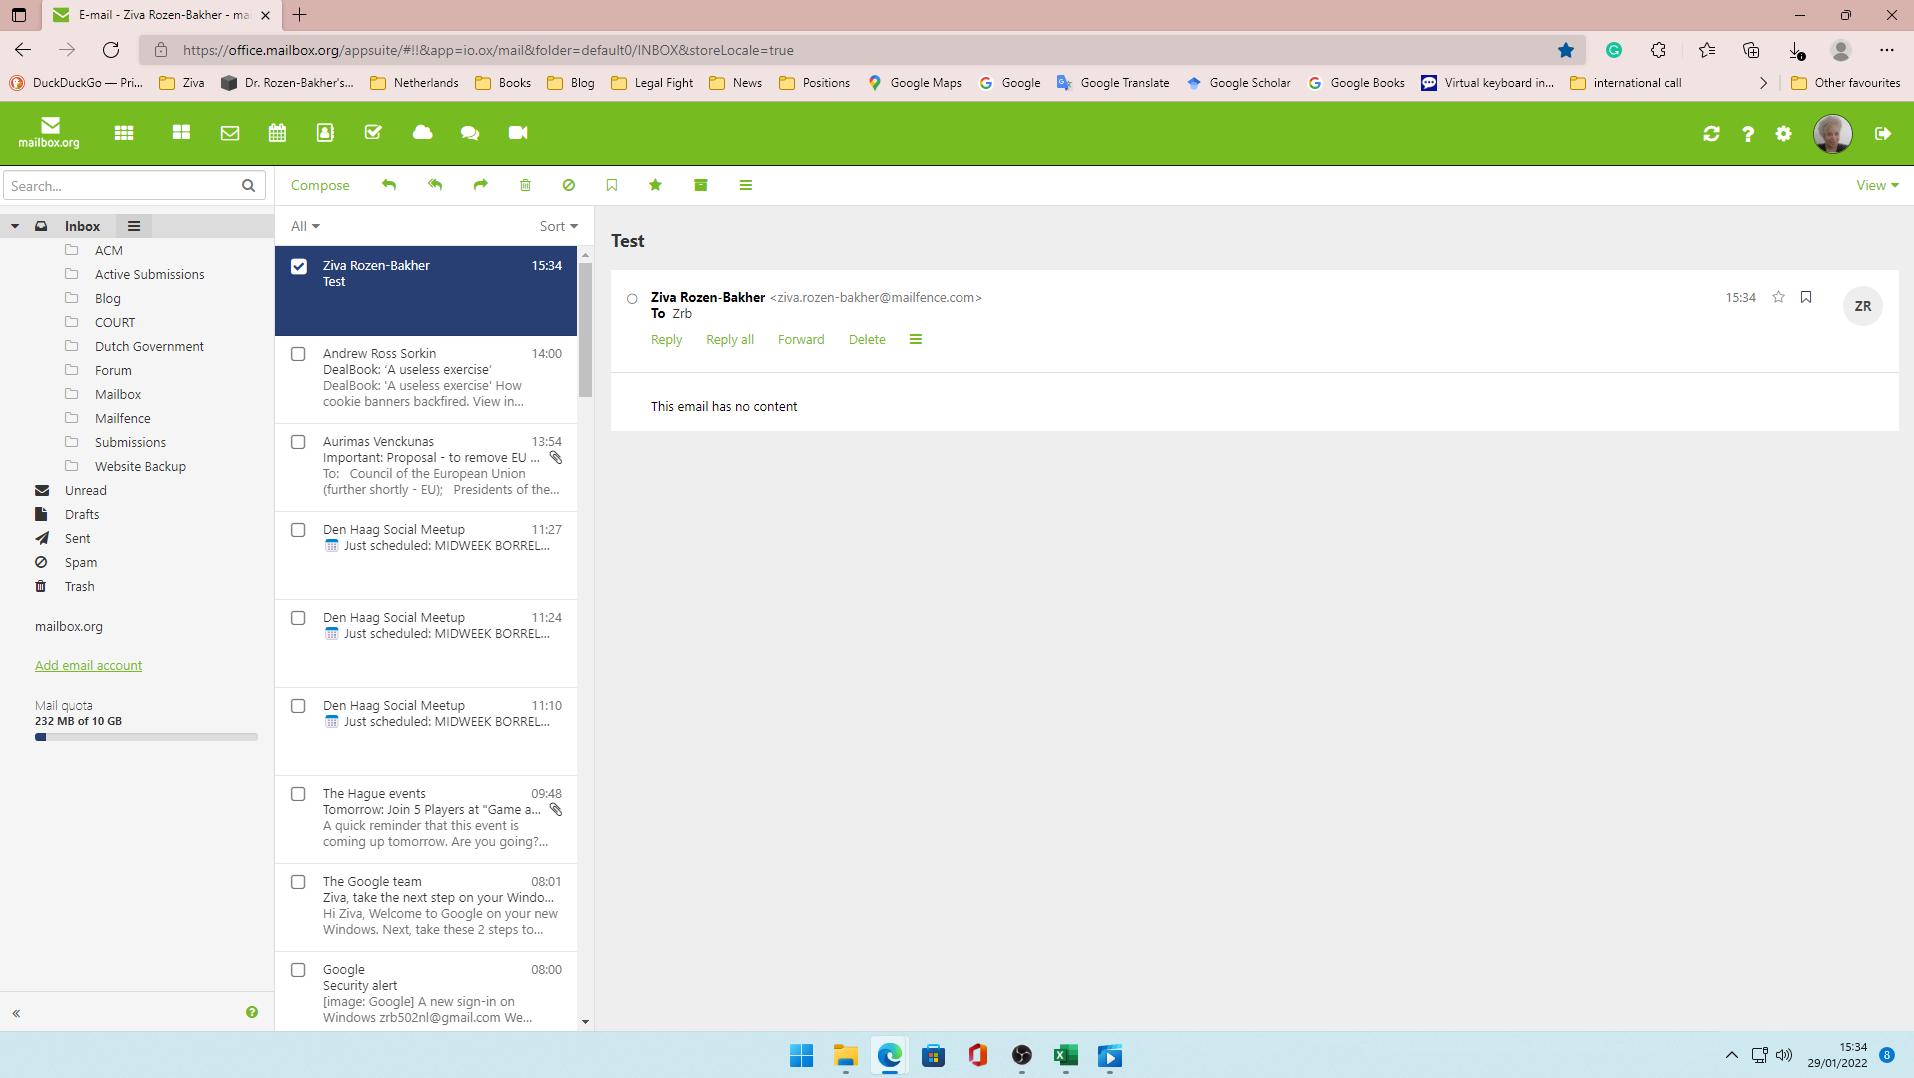1914x1078 pixels.
Task: Select the Aurimas Venckunas email checkbox
Action: [x=298, y=442]
